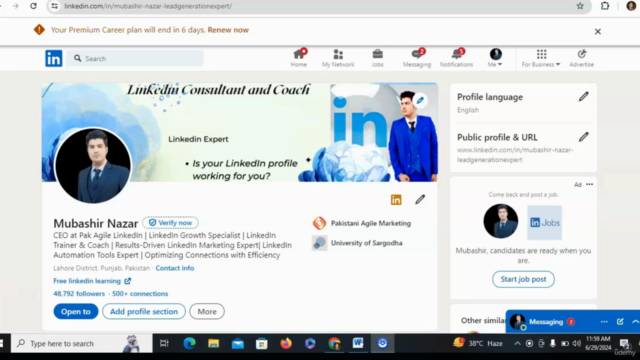This screenshot has width=640, height=360.
Task: Open Messaging nav icon with badge
Action: coord(417,58)
